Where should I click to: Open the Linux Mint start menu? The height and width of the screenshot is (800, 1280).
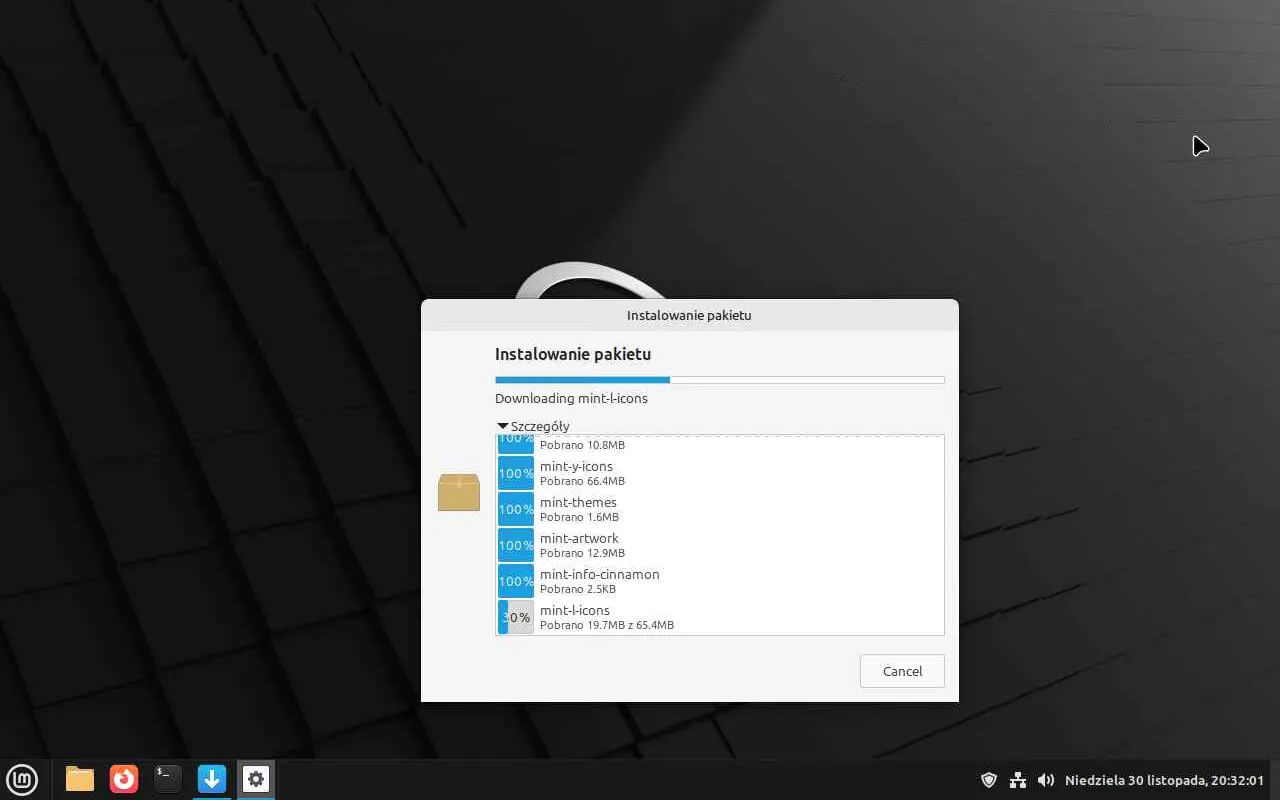(22, 779)
